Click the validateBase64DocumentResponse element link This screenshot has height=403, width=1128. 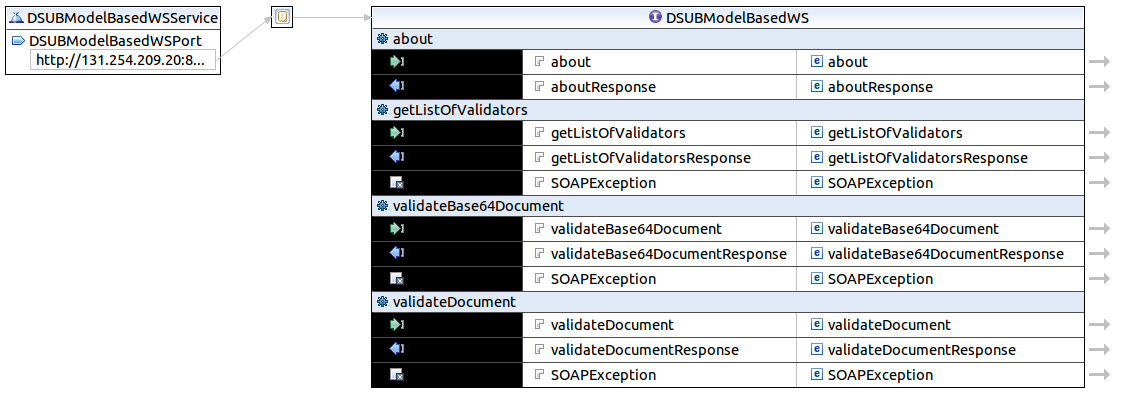[945, 254]
